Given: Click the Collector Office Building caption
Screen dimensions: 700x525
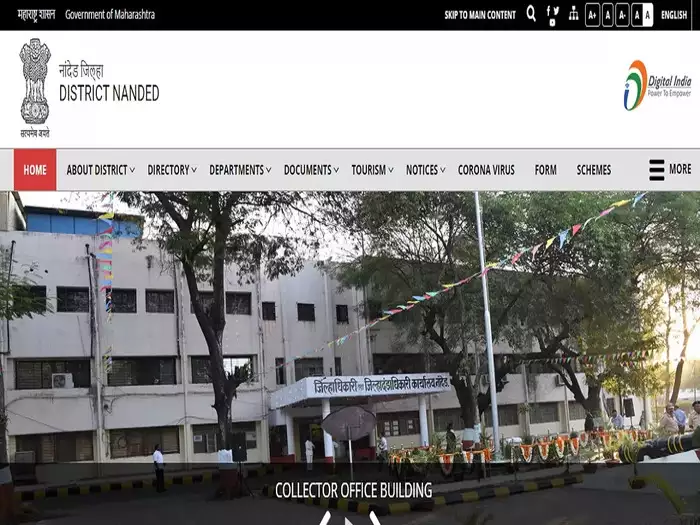Looking at the screenshot, I should tap(354, 490).
